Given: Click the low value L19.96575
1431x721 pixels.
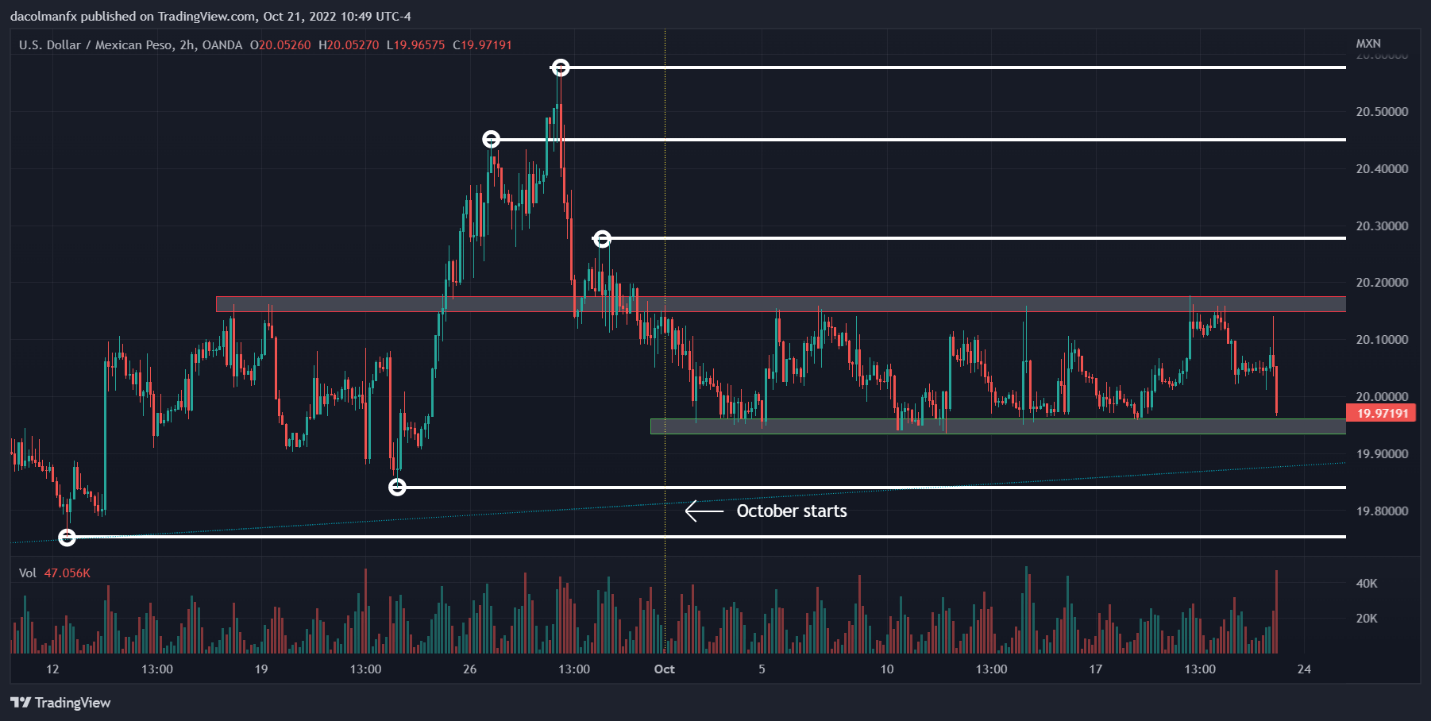Looking at the screenshot, I should pos(415,44).
